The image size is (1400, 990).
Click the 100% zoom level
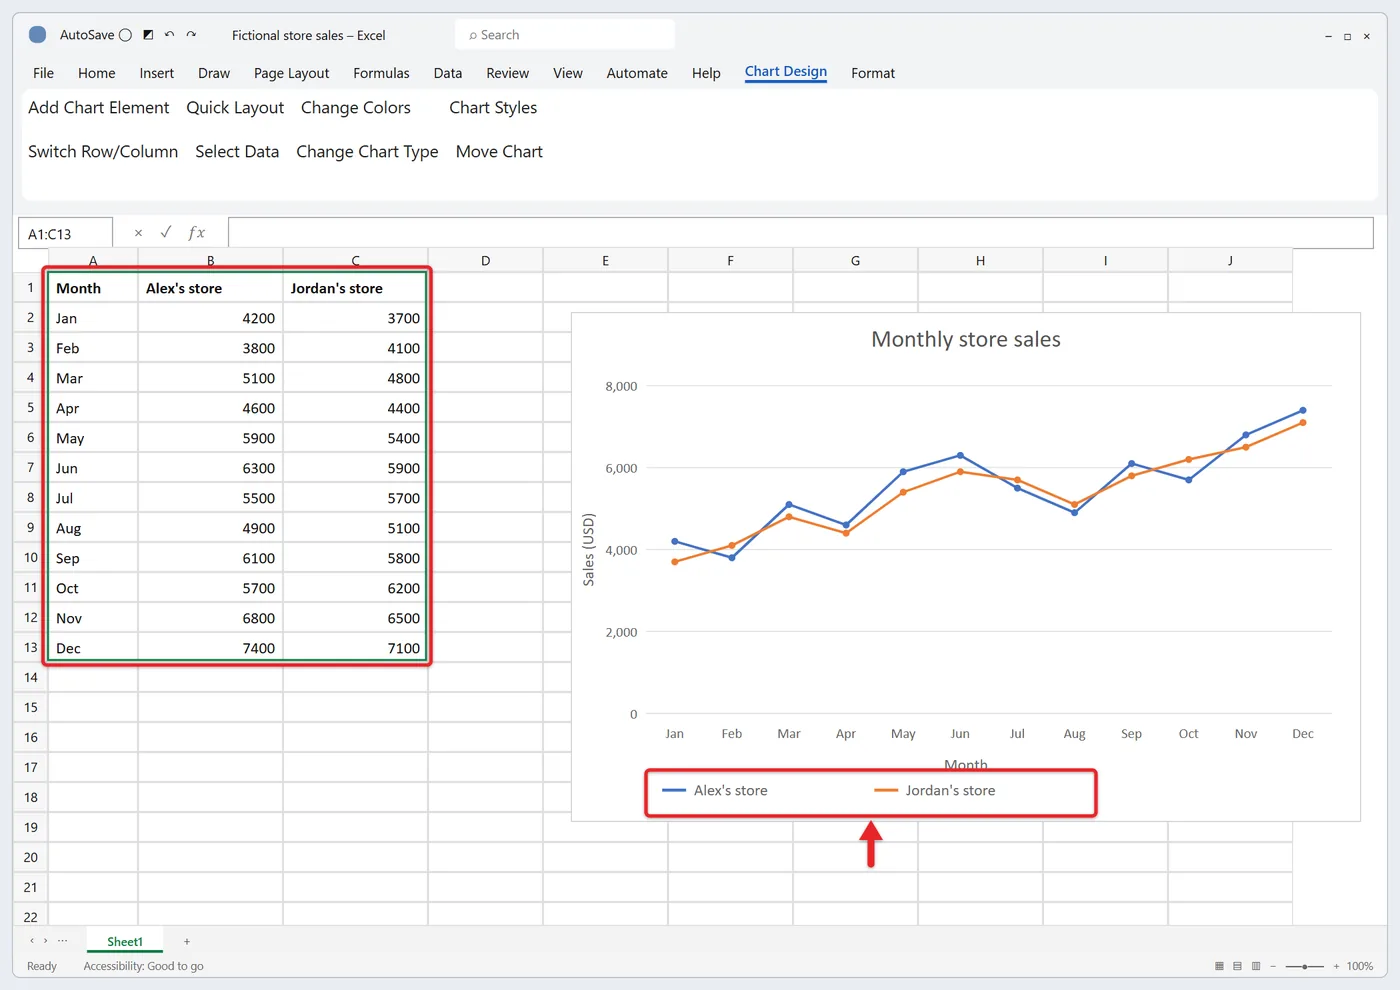pos(1359,967)
